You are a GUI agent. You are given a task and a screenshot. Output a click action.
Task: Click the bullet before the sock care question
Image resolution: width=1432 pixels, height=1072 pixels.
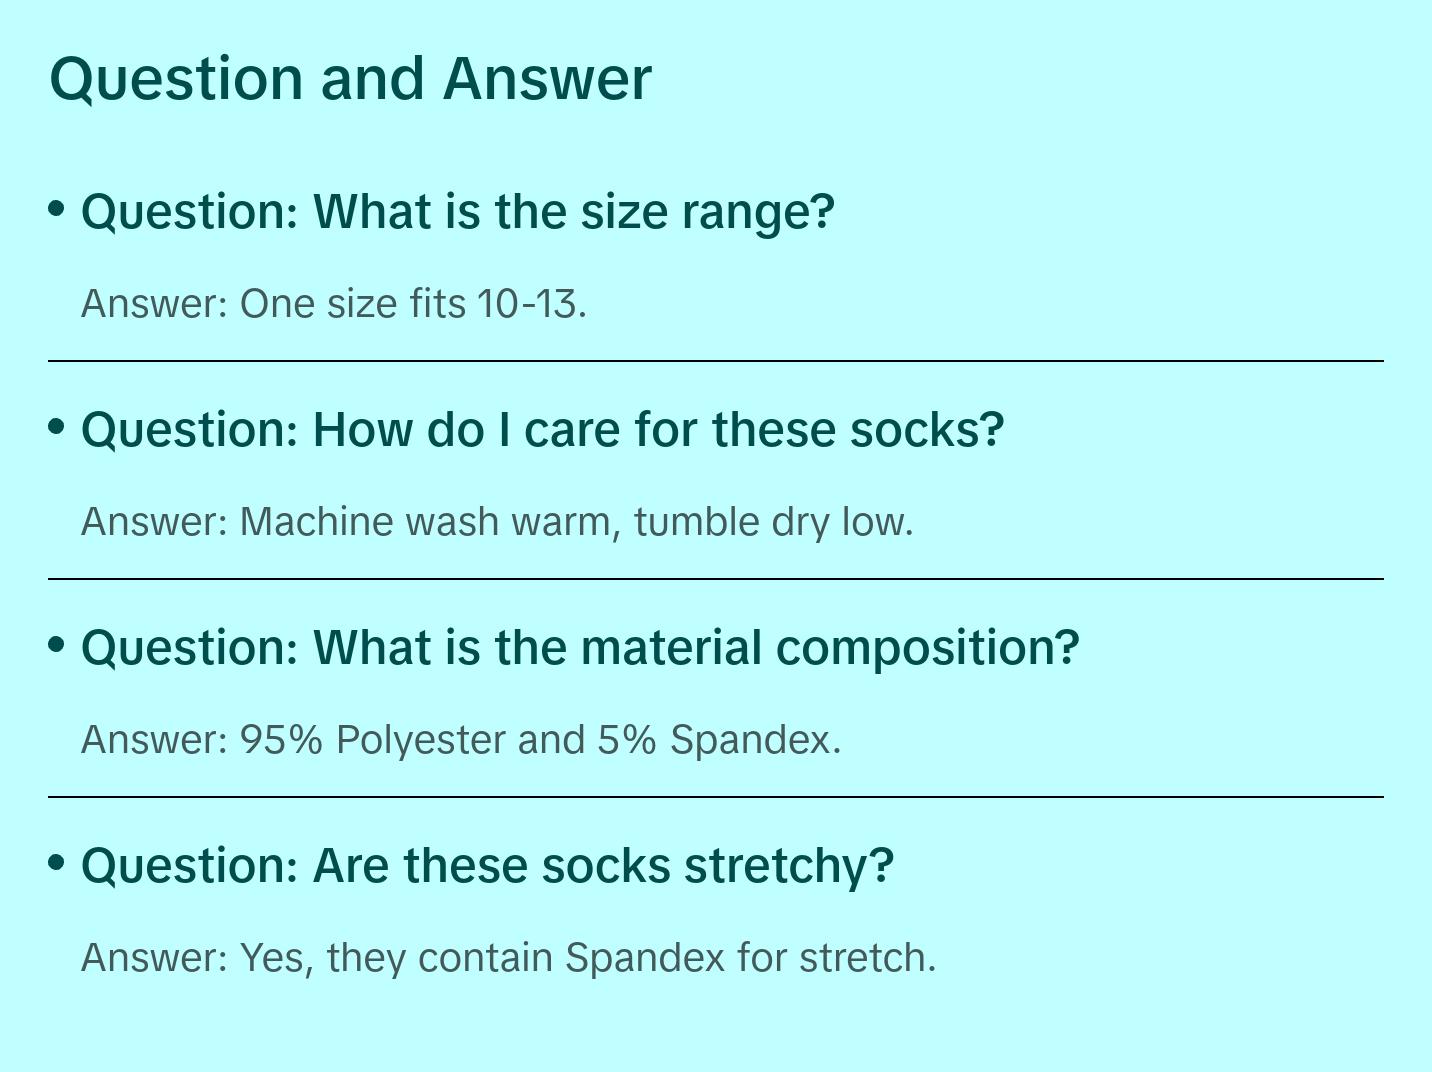tap(57, 427)
